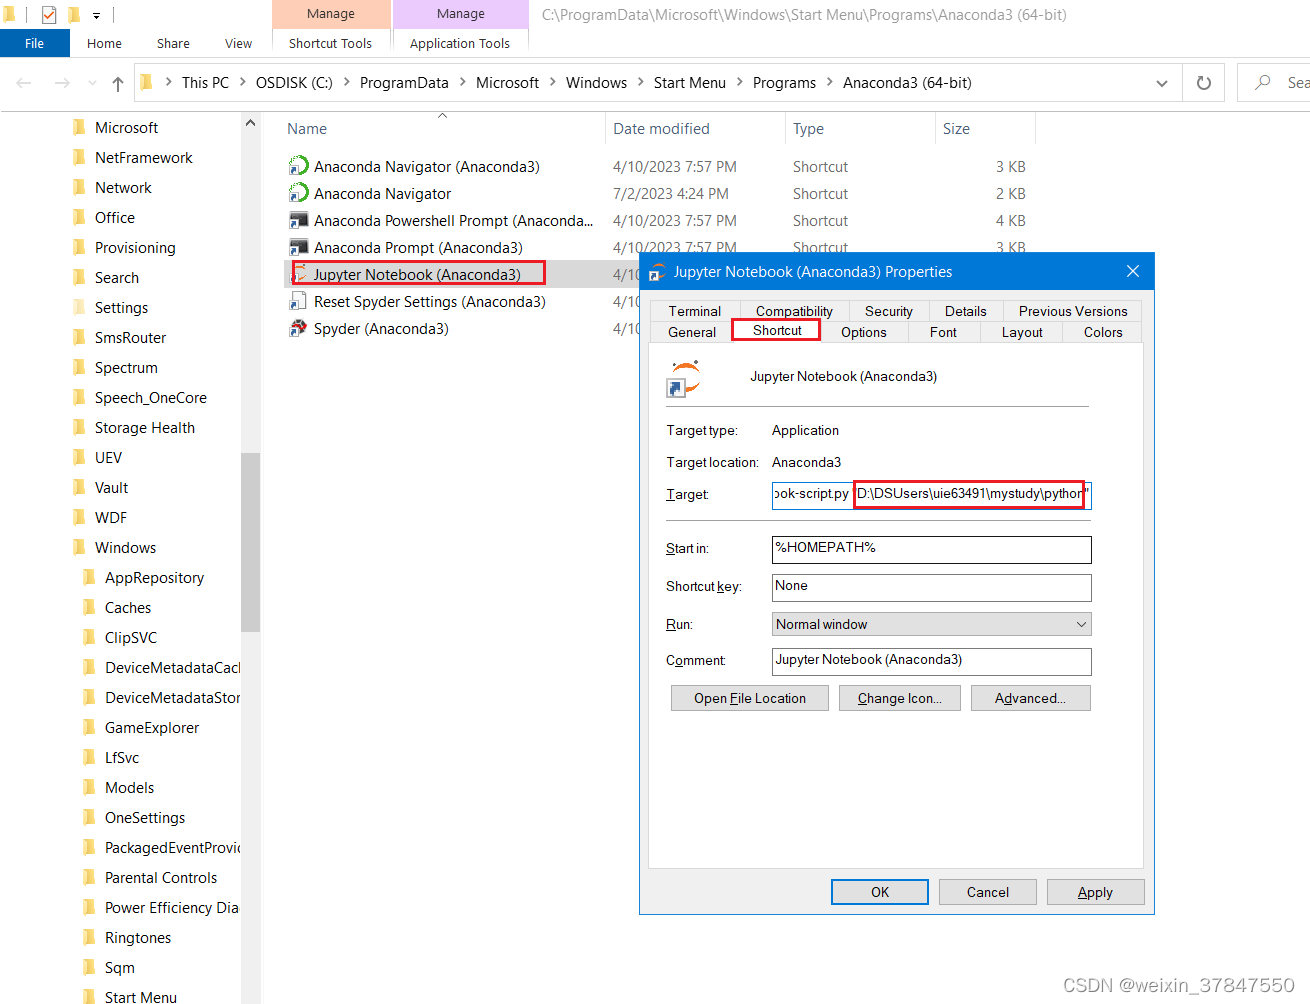This screenshot has width=1310, height=1004.
Task: Click the Reset Spyder Settings file icon
Action: tap(298, 301)
